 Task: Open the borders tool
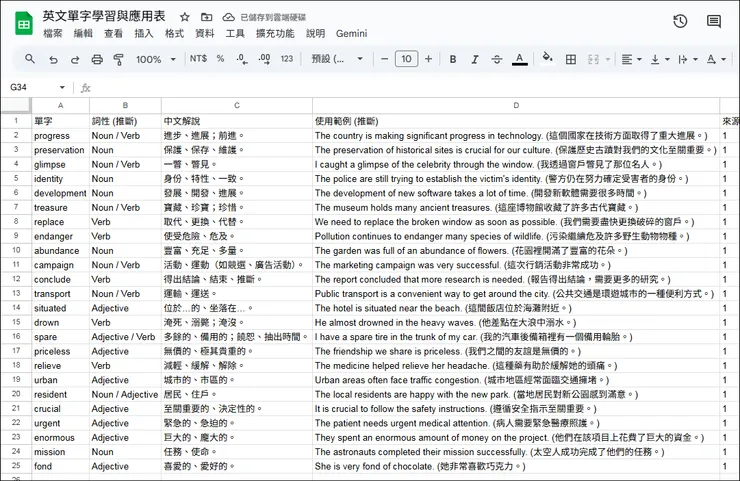click(x=571, y=59)
